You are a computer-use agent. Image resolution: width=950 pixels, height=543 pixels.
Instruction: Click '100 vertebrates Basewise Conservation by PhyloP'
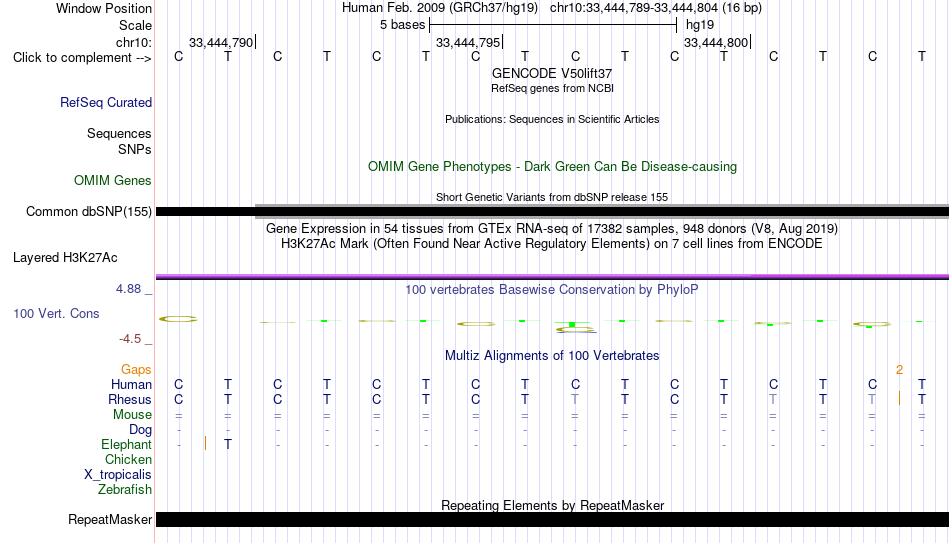(x=552, y=290)
